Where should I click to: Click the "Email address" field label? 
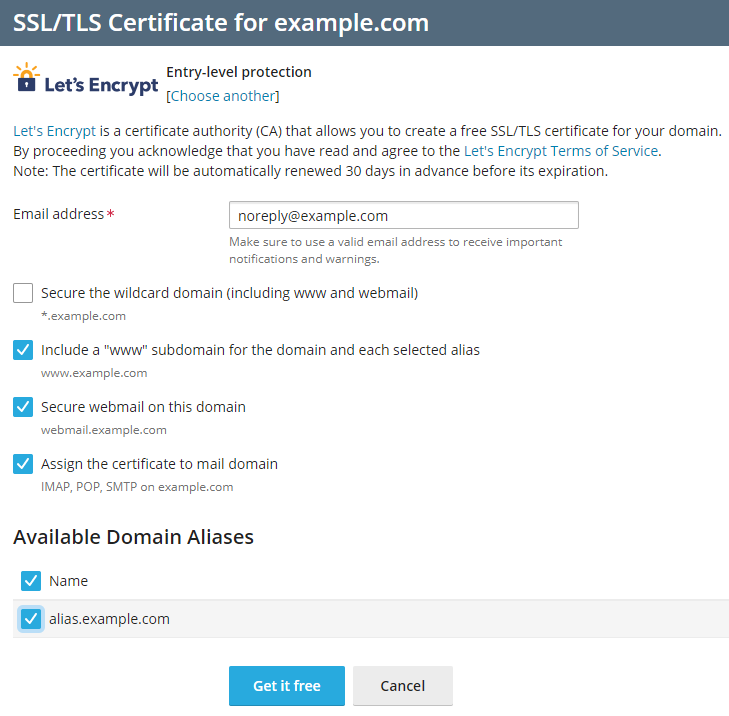[x=58, y=214]
